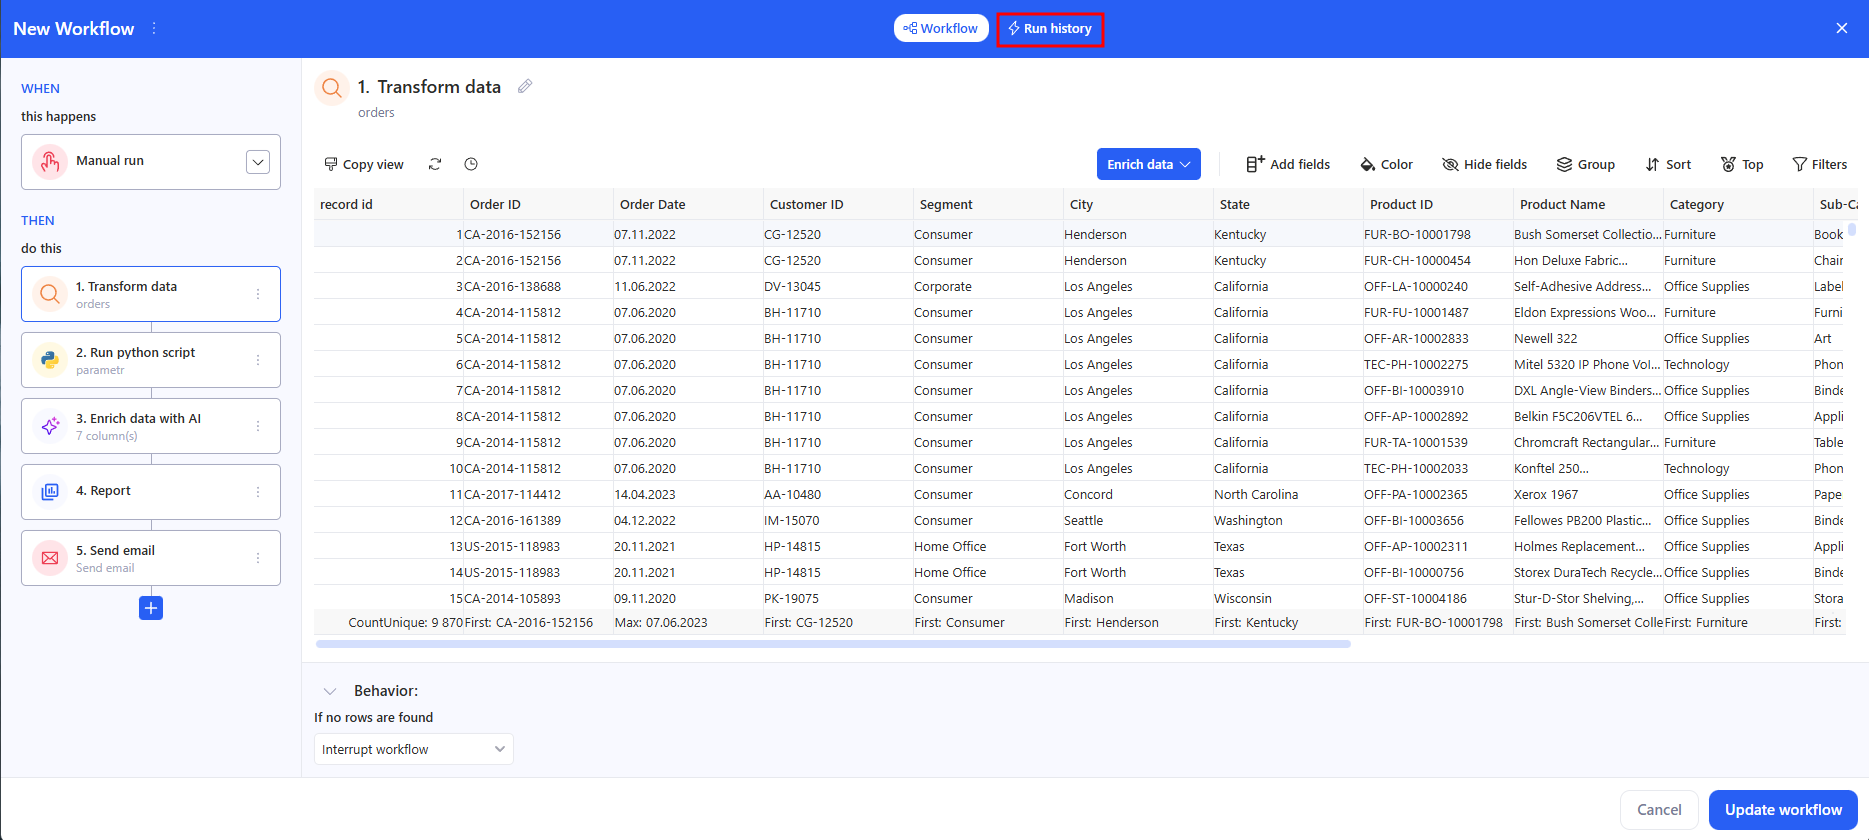Collapse the Behavior section
Screen dimensions: 1869x840
pos(330,691)
